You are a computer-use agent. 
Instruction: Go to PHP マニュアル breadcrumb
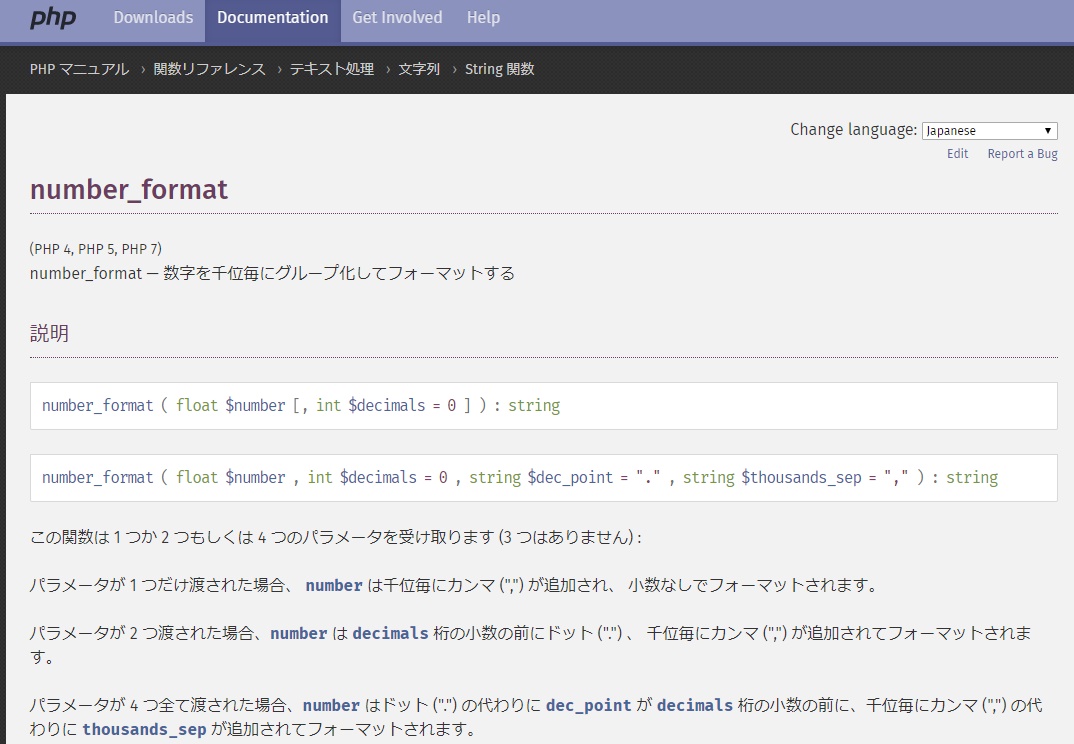tap(79, 69)
